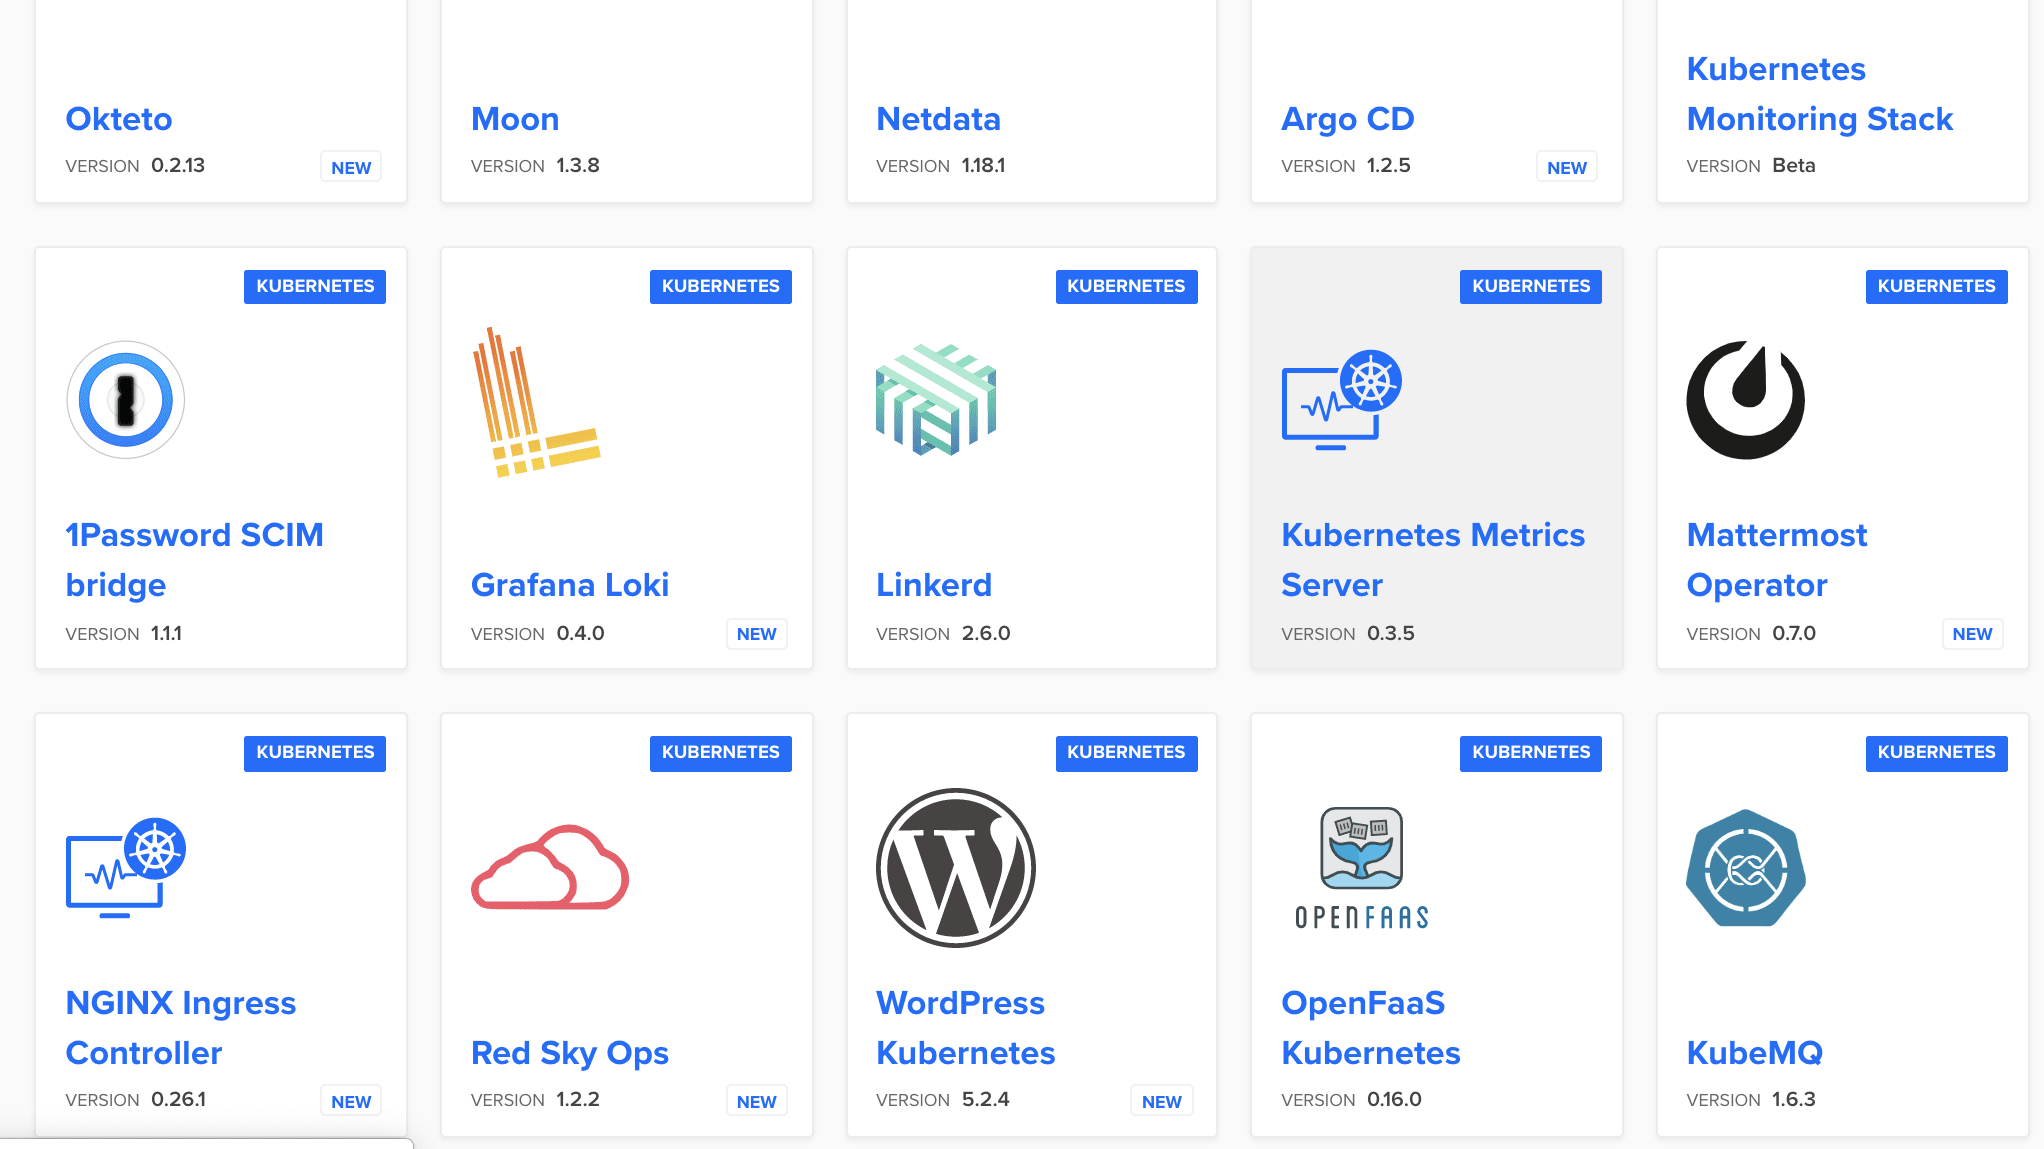
Task: Toggle the NEW badge on Grafana Loki
Action: tap(757, 633)
